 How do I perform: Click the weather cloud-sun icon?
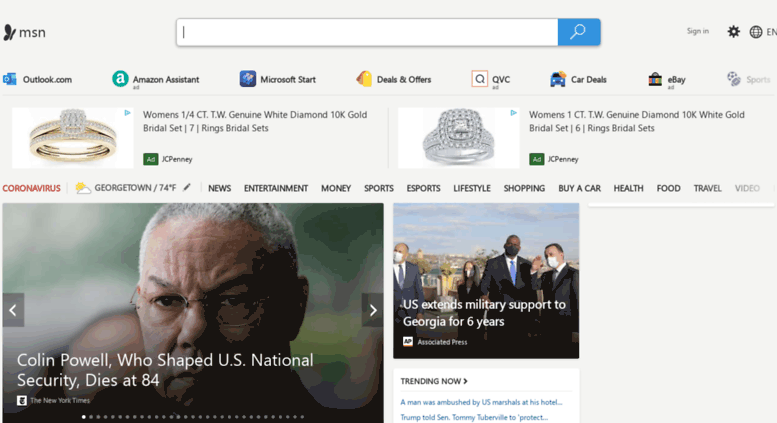[x=83, y=188]
